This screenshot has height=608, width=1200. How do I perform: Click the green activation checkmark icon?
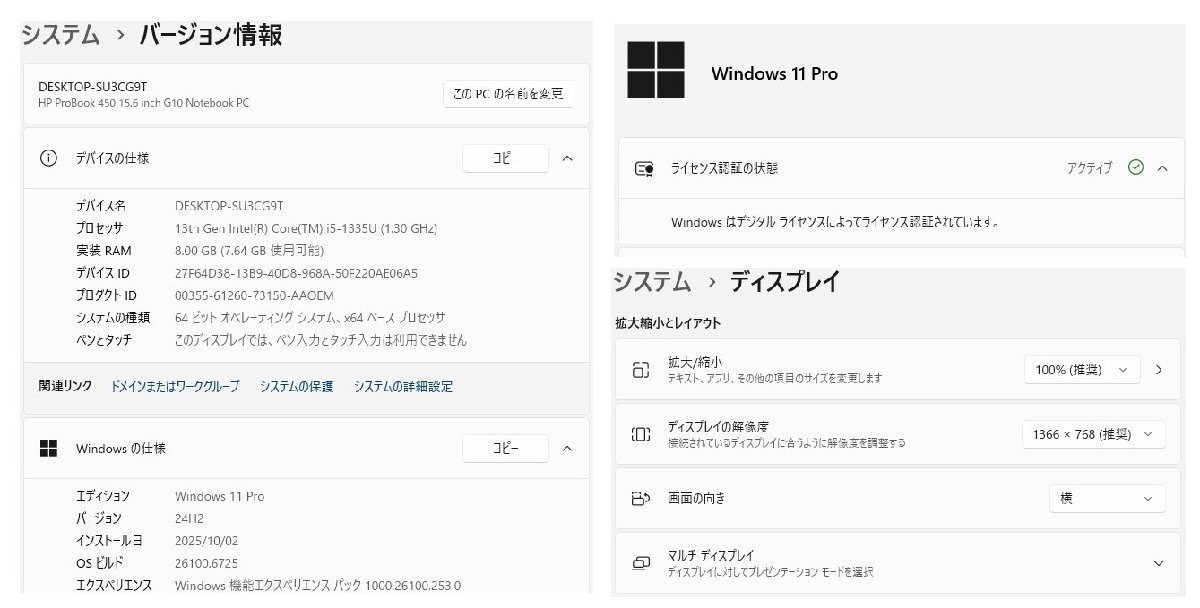[x=1135, y=168]
